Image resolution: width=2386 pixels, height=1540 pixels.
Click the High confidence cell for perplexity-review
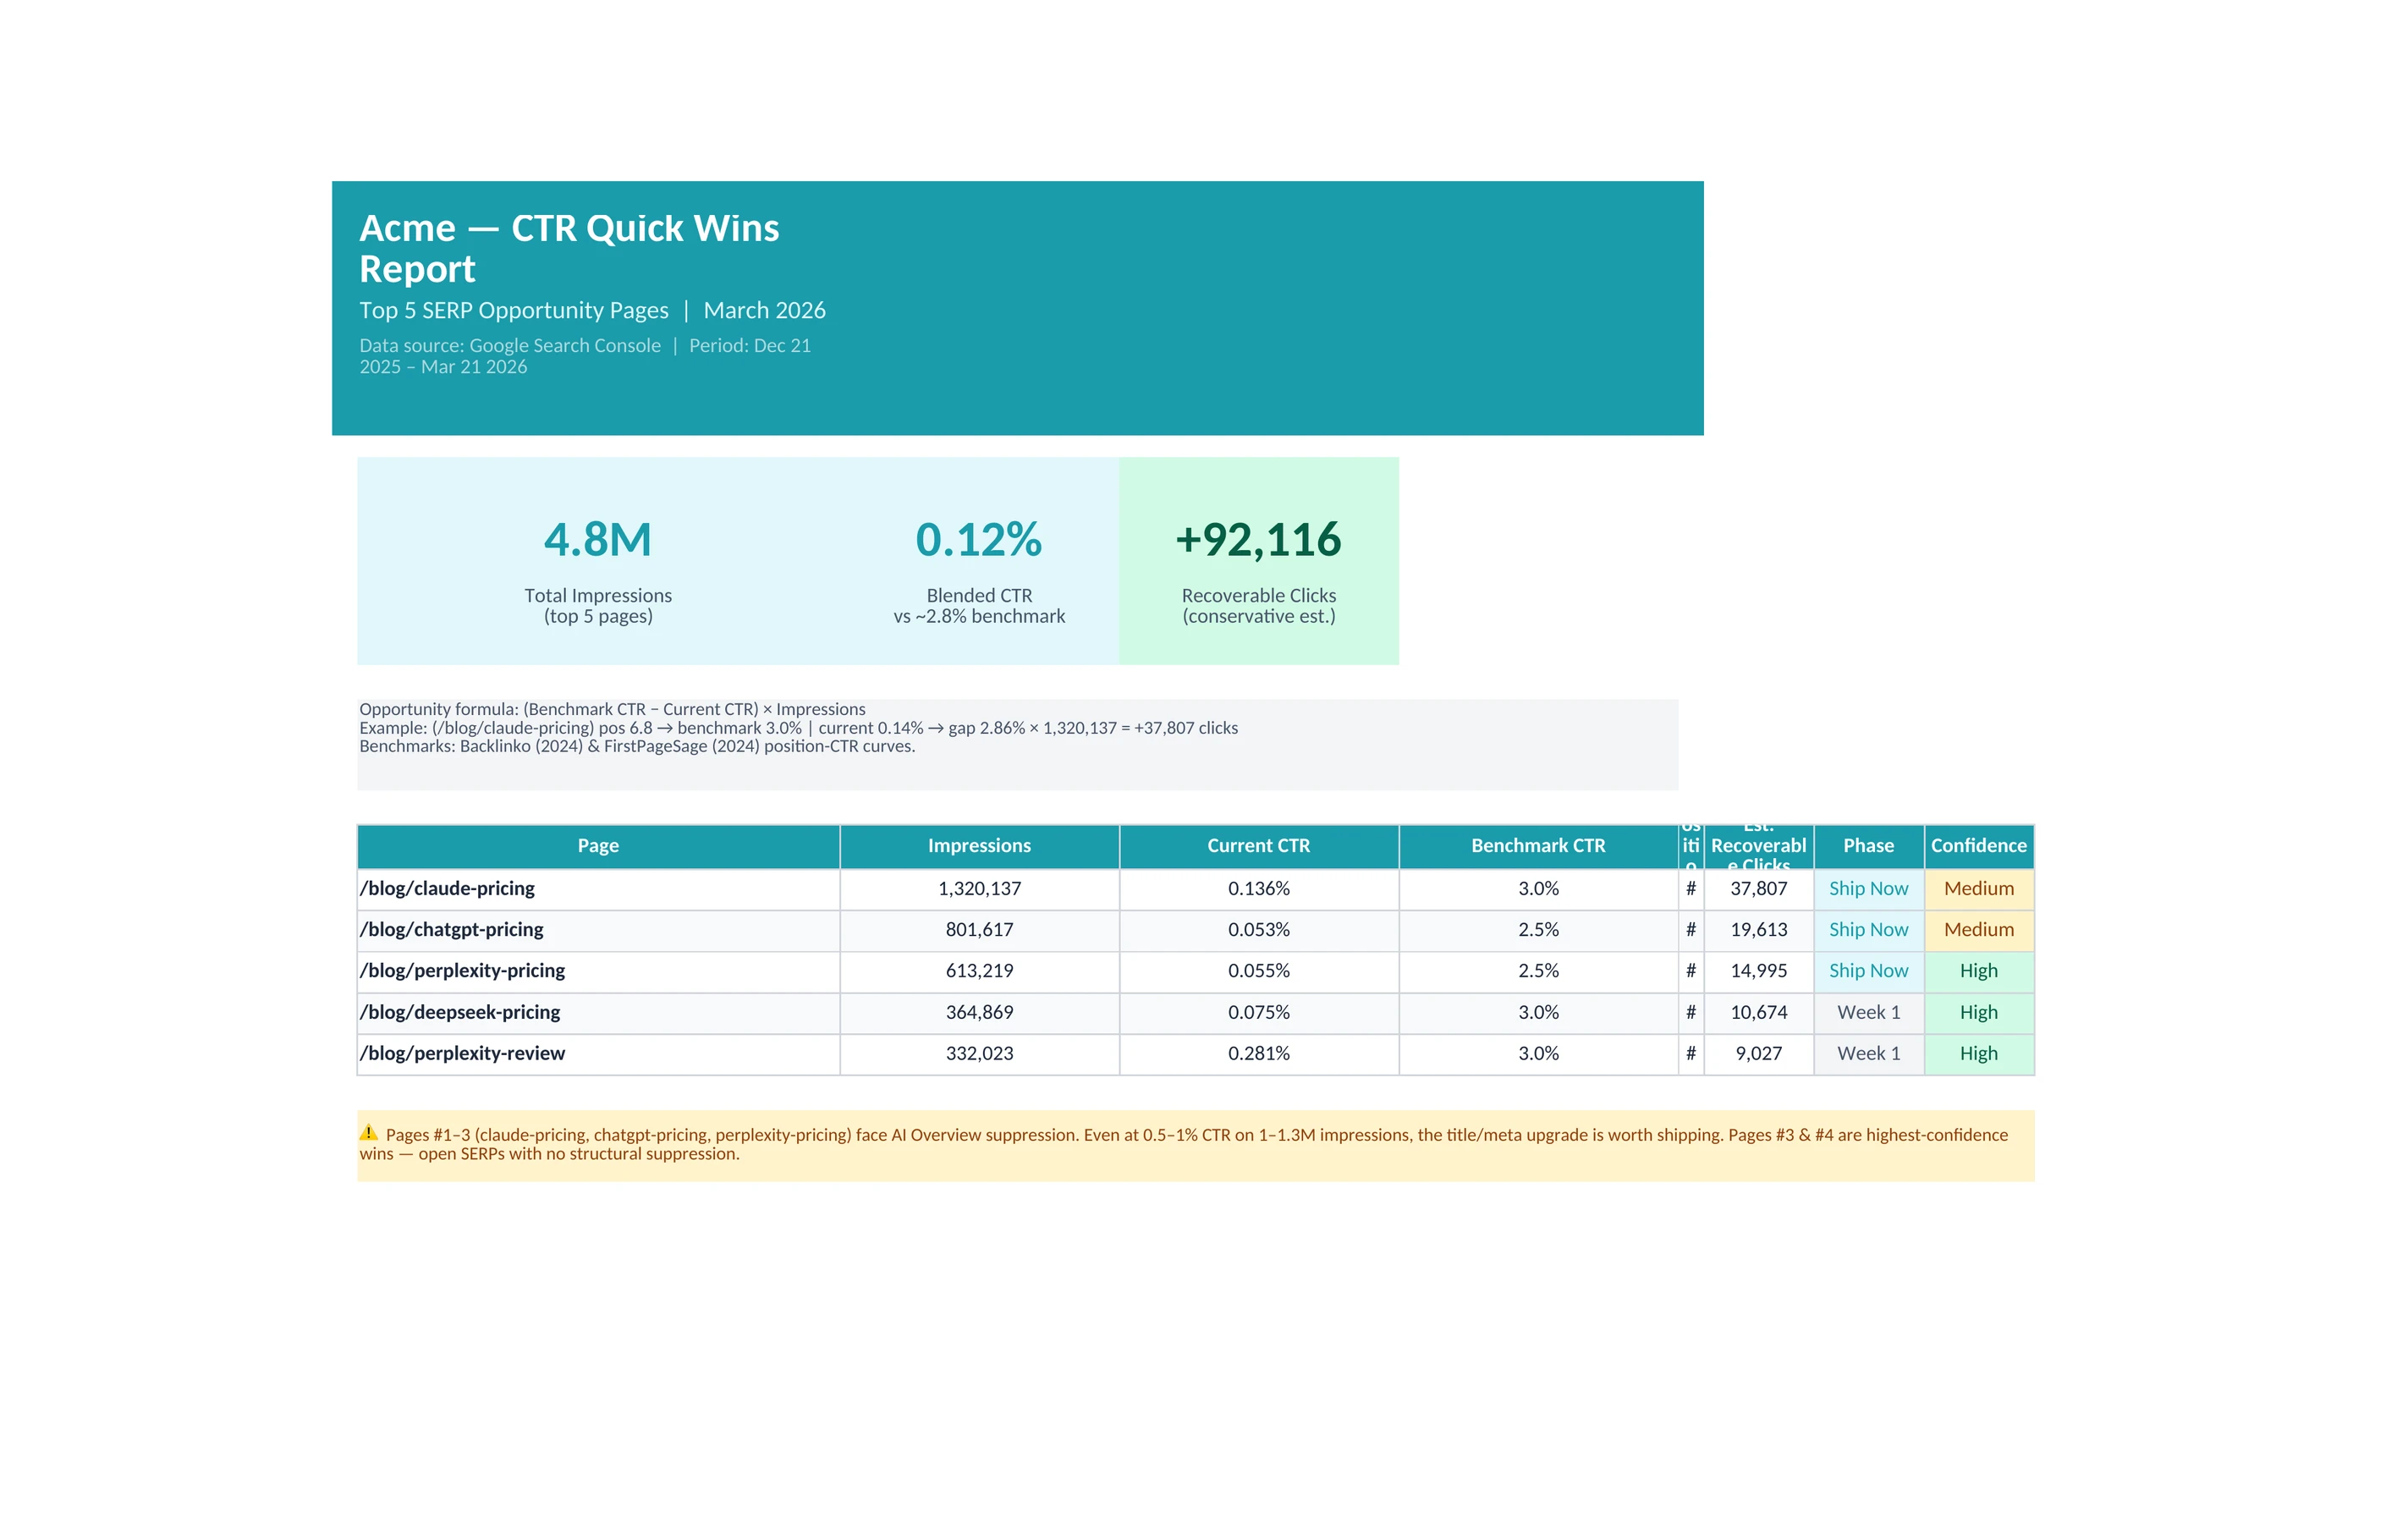1977,1053
